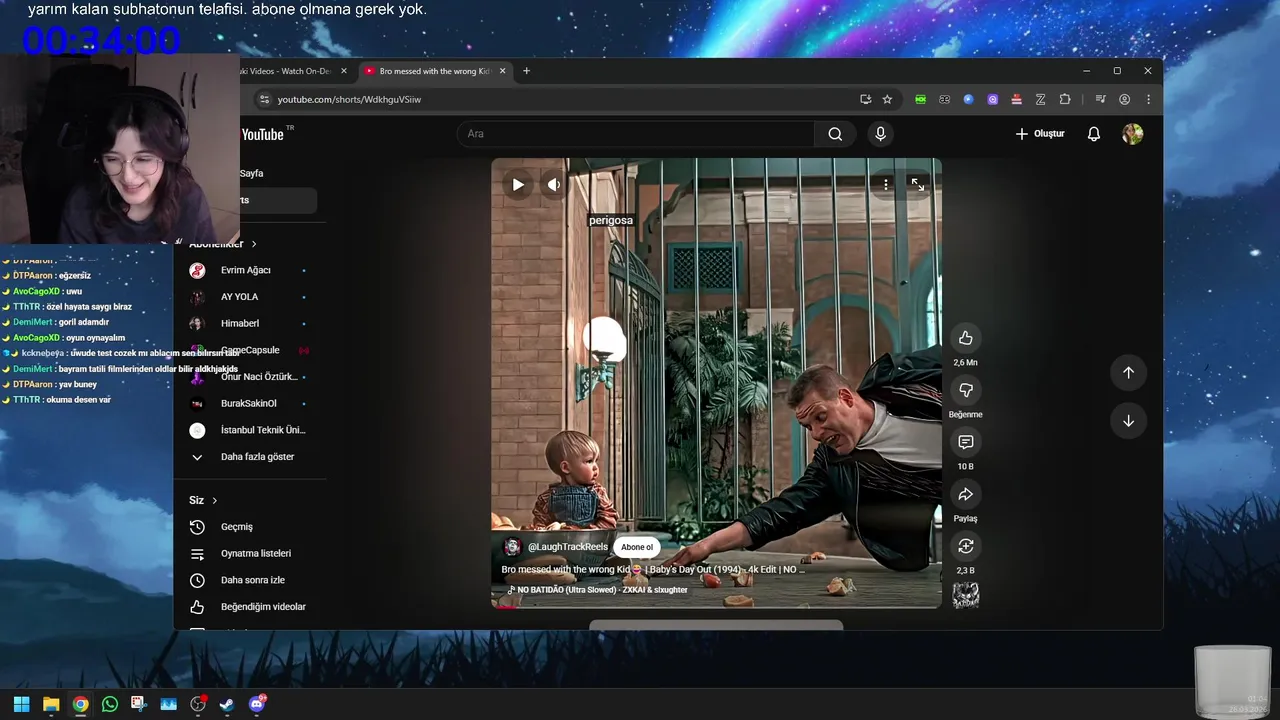Go to the previous Short (up arrow)
1280x720 pixels.
tap(1128, 372)
